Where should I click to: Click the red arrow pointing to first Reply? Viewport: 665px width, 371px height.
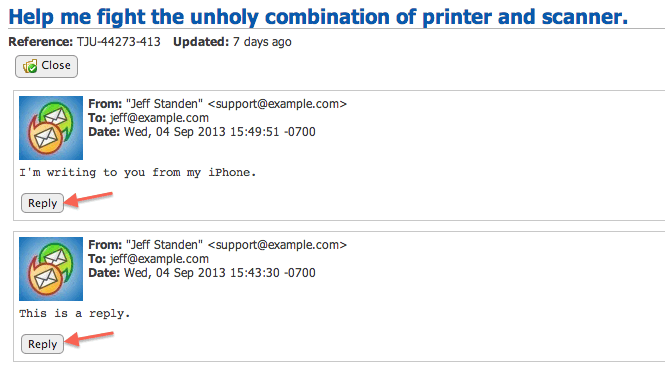[x=89, y=199]
